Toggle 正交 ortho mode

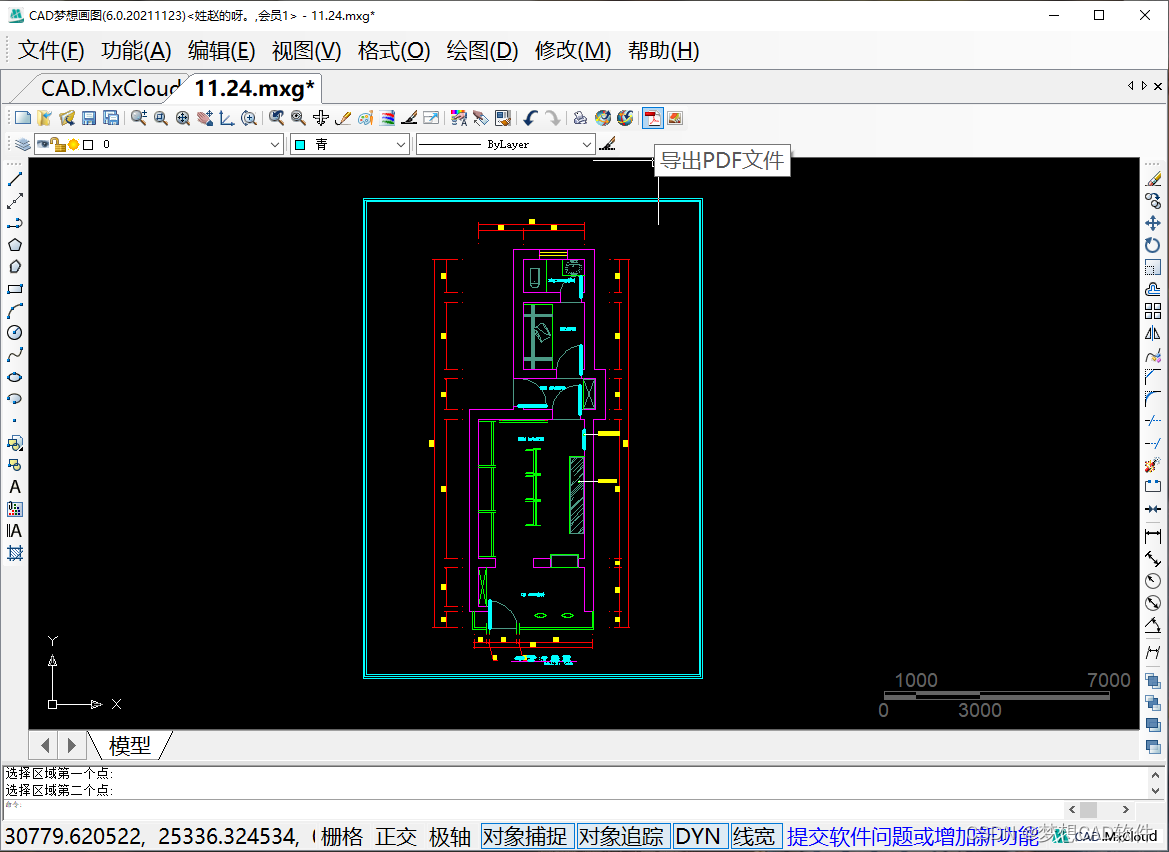point(396,836)
